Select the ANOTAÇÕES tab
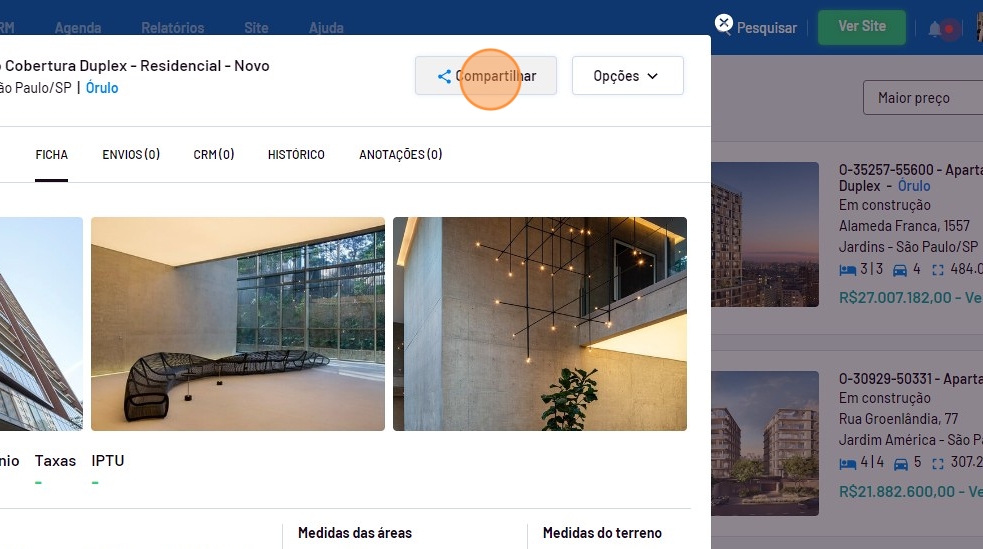983x549 pixels. tap(400, 155)
